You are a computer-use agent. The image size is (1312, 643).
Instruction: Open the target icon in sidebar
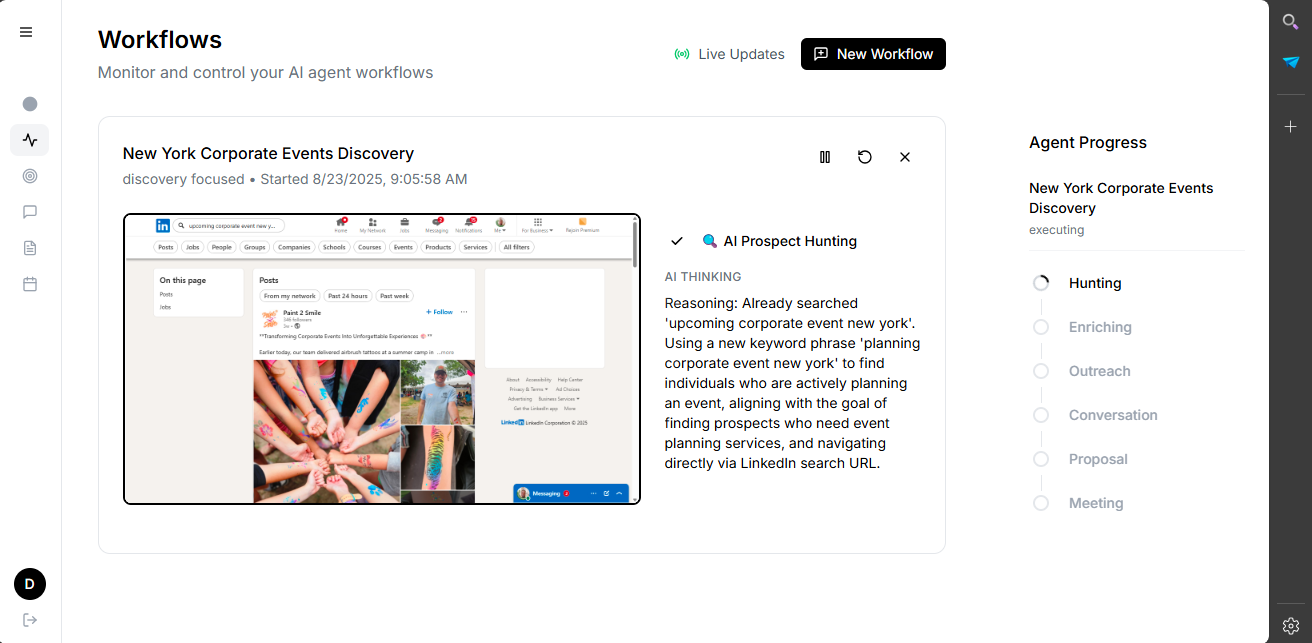coord(30,176)
